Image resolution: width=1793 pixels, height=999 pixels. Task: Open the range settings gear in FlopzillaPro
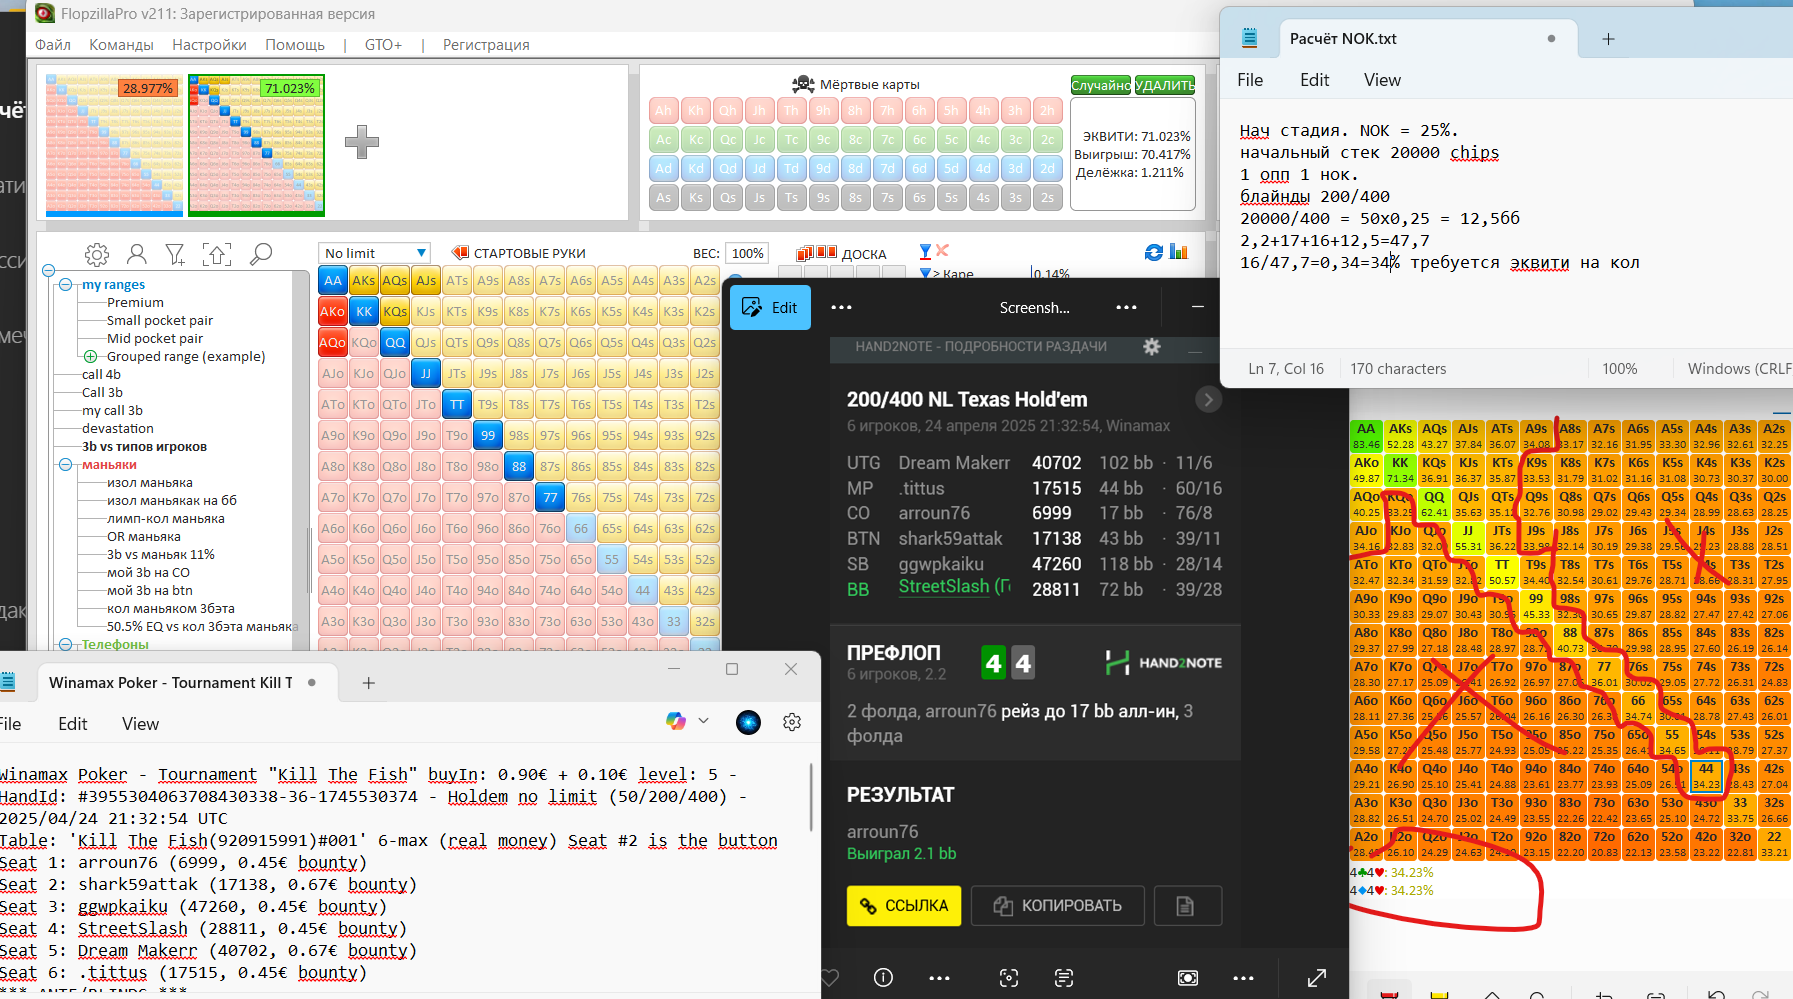click(97, 254)
